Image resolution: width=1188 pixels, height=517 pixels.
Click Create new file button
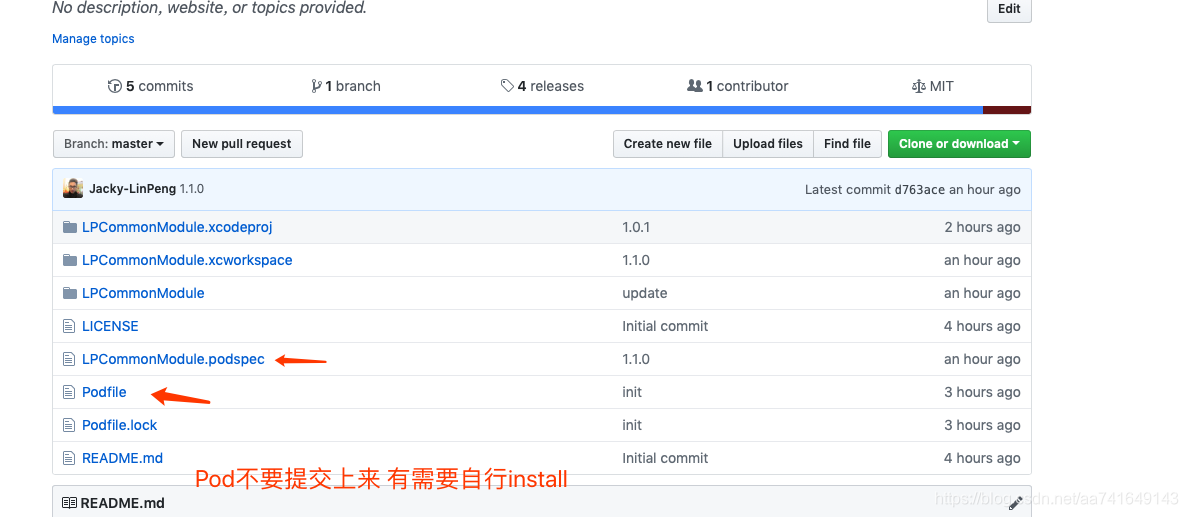click(667, 144)
